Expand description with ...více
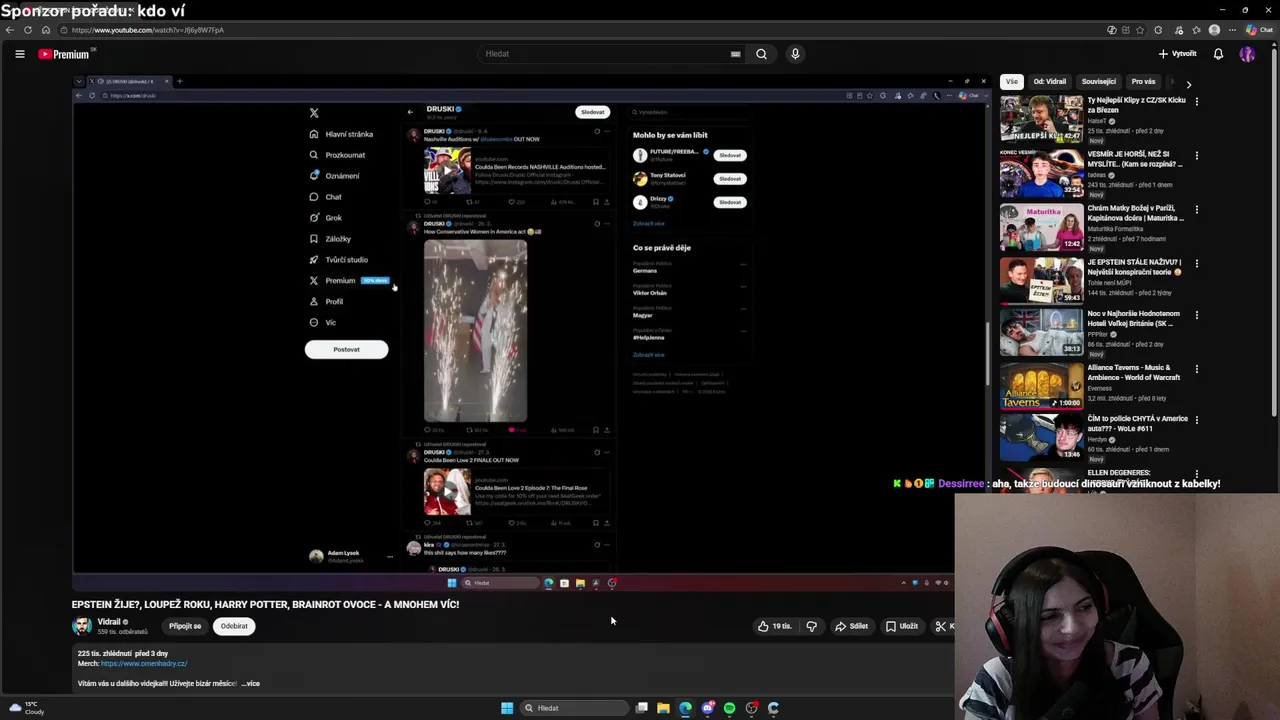The width and height of the screenshot is (1280, 720). pos(250,684)
